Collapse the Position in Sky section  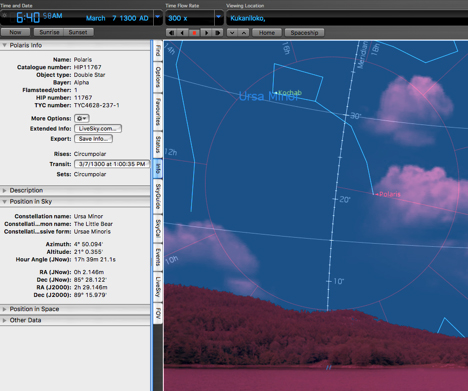point(5,201)
